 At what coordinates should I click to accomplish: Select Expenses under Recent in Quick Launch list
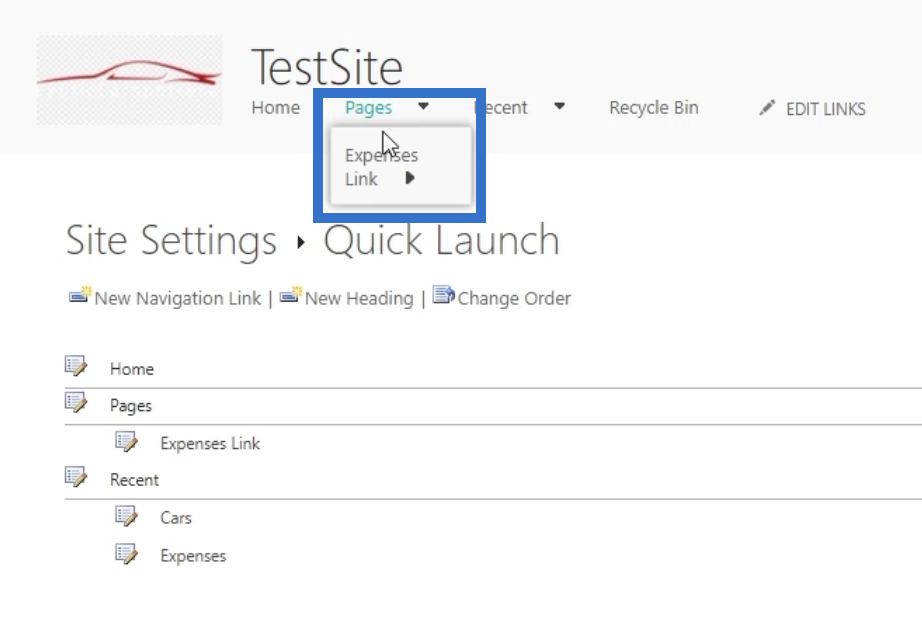(193, 556)
